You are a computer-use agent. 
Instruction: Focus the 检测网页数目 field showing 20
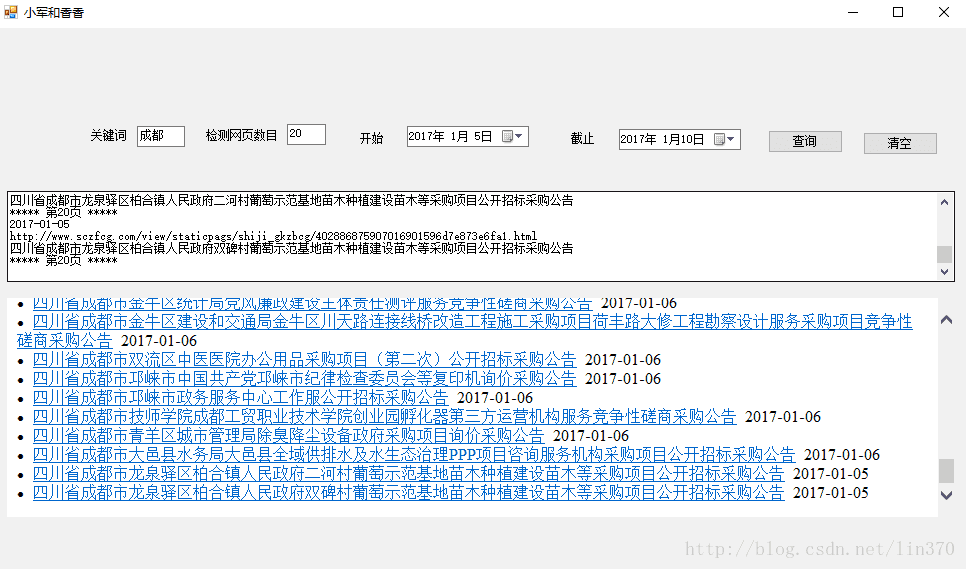pyautogui.click(x=306, y=134)
